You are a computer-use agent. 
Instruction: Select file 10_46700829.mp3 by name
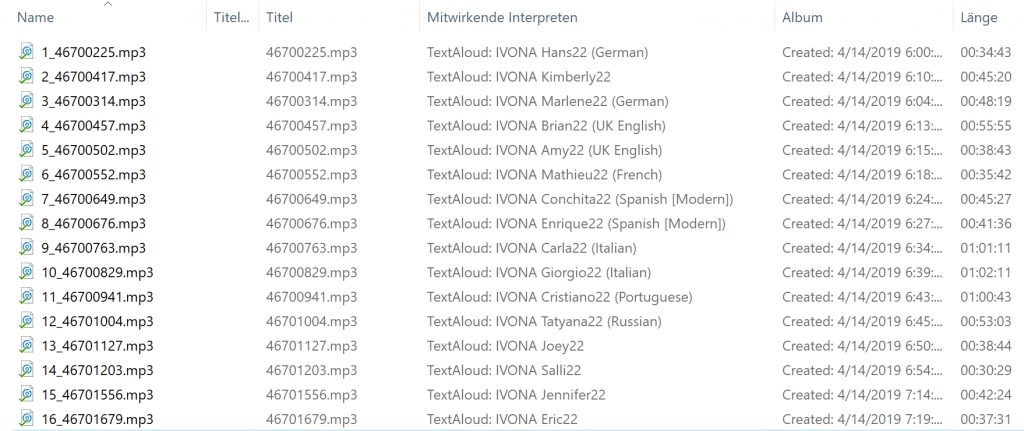pyautogui.click(x=97, y=272)
